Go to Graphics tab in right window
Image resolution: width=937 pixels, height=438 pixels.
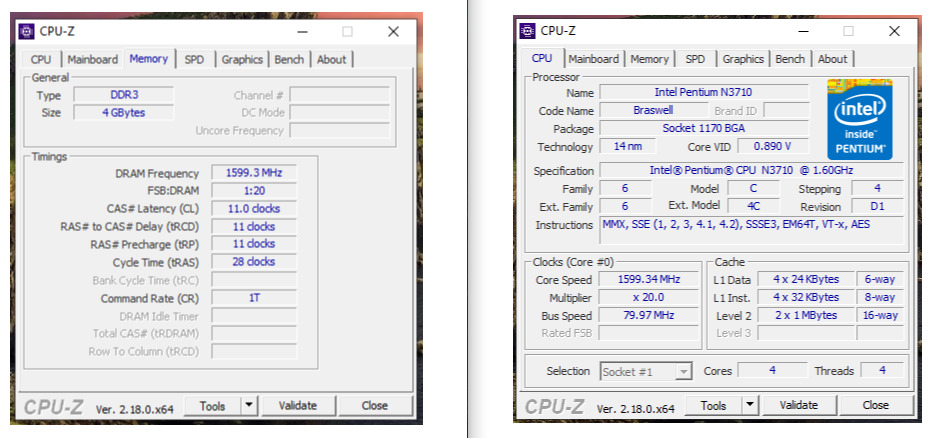[x=743, y=59]
